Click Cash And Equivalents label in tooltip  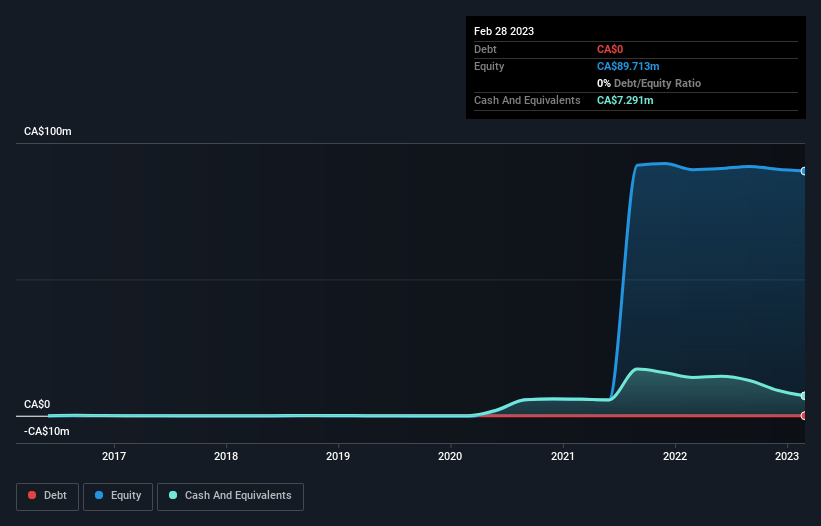click(527, 100)
